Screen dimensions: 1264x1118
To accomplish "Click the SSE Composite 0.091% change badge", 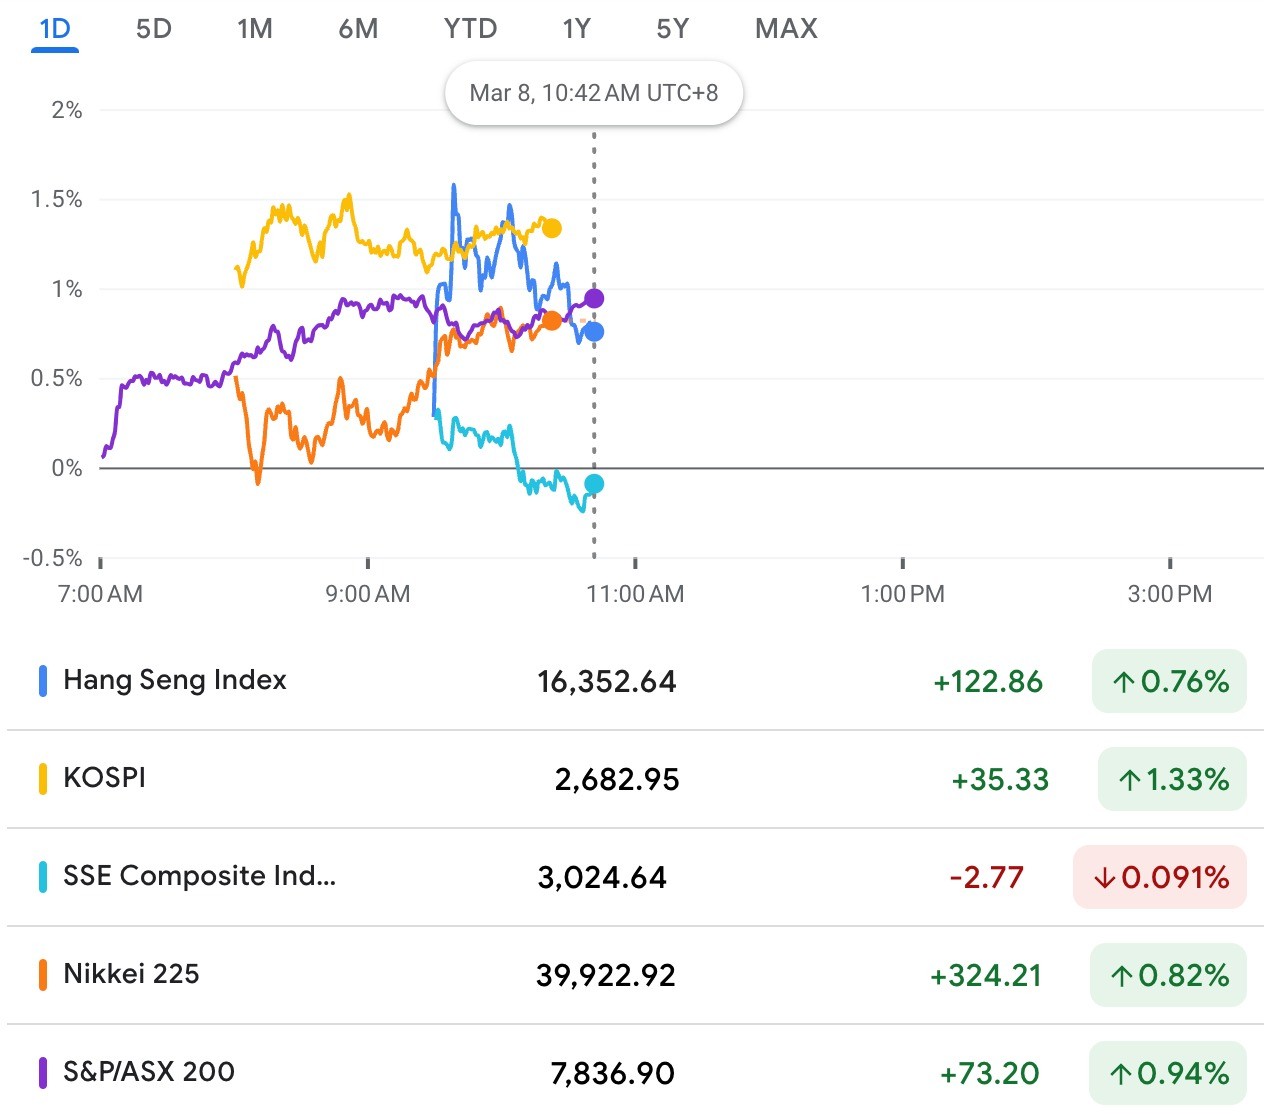I will tap(1160, 877).
